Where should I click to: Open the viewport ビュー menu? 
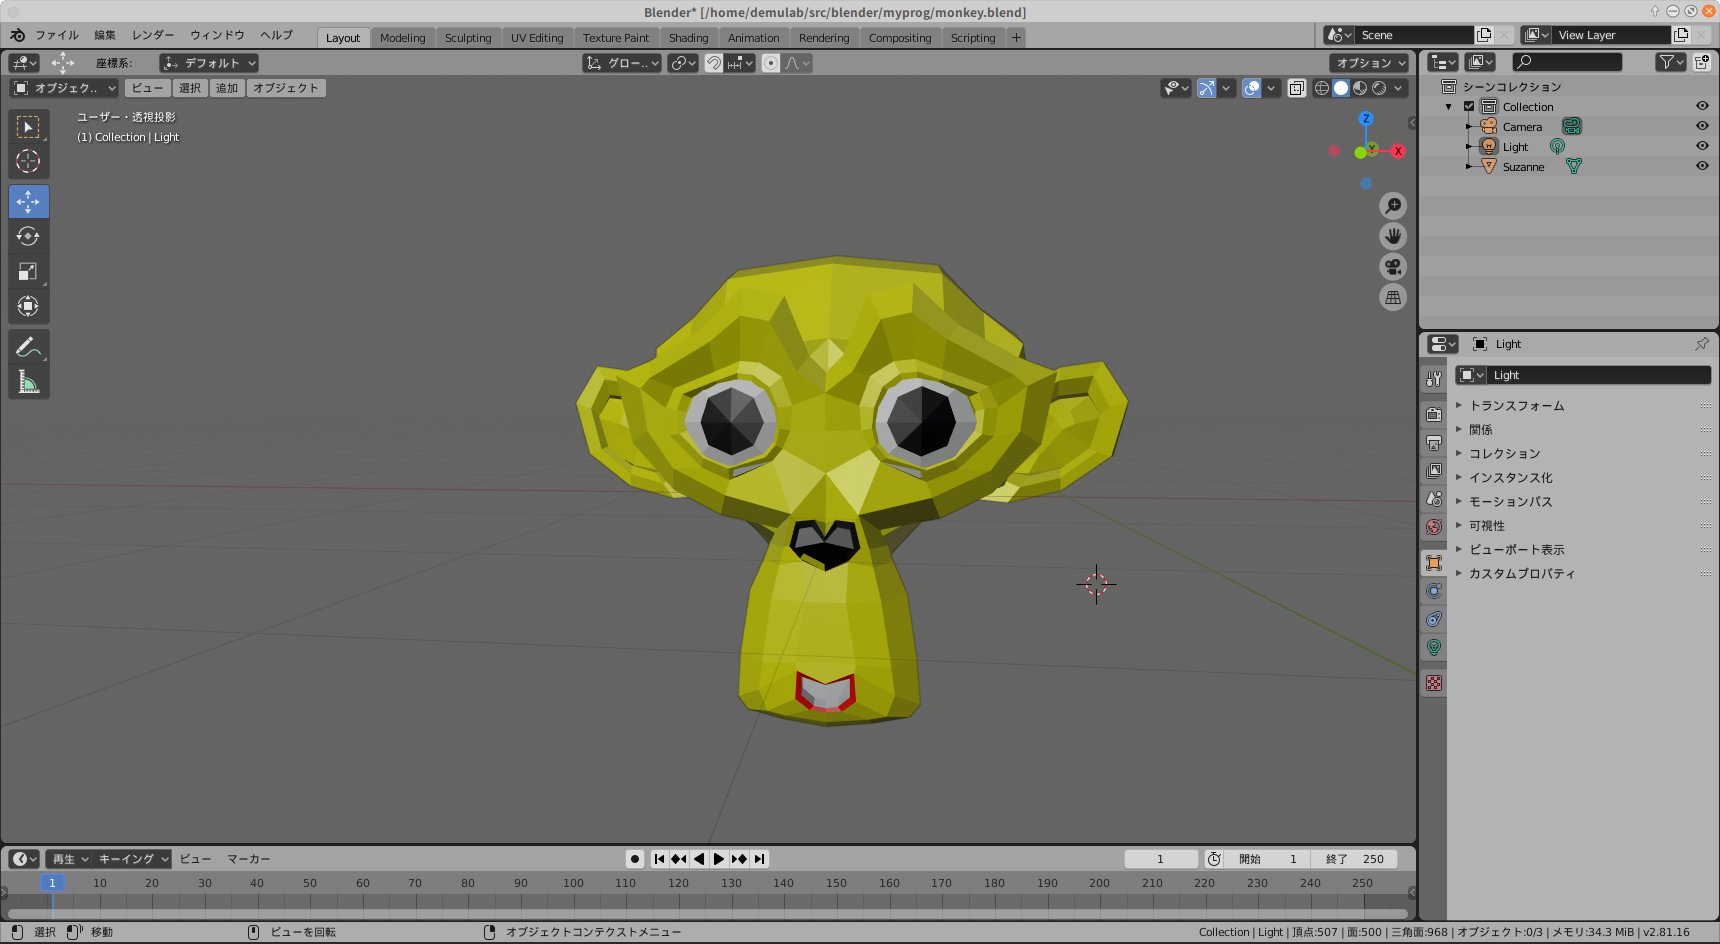(x=147, y=88)
